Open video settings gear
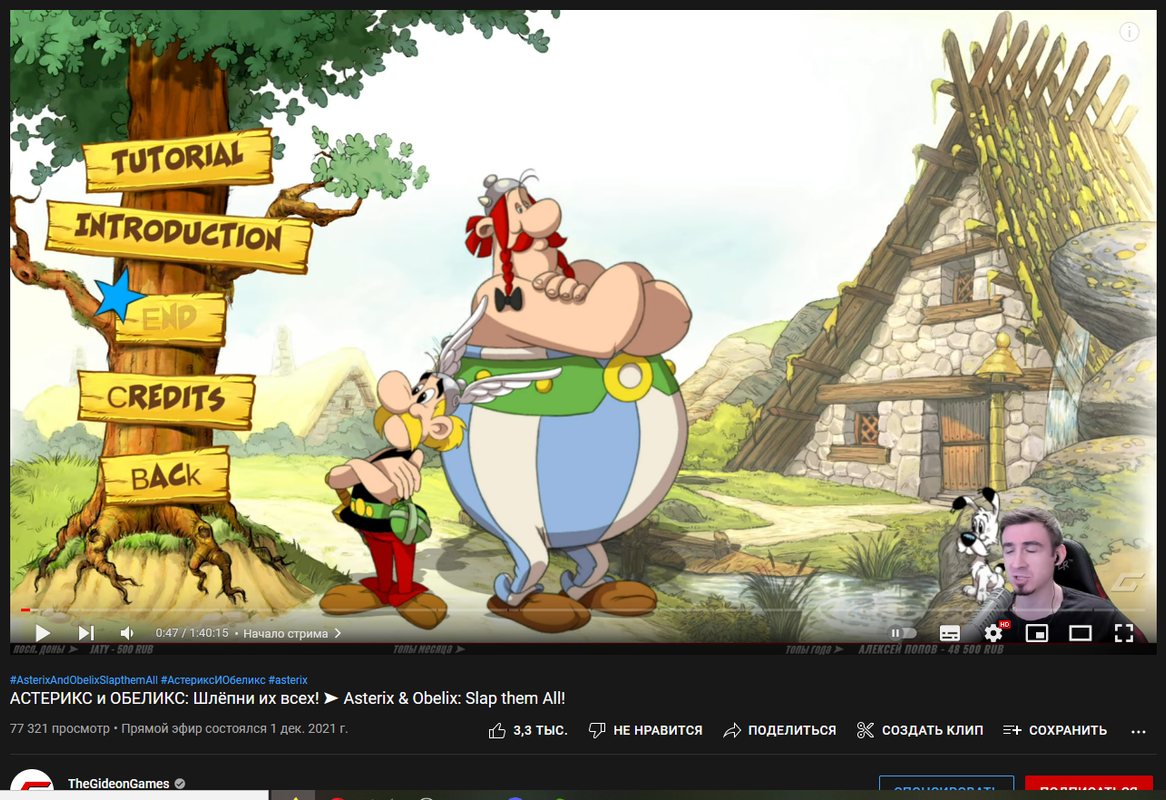 993,633
